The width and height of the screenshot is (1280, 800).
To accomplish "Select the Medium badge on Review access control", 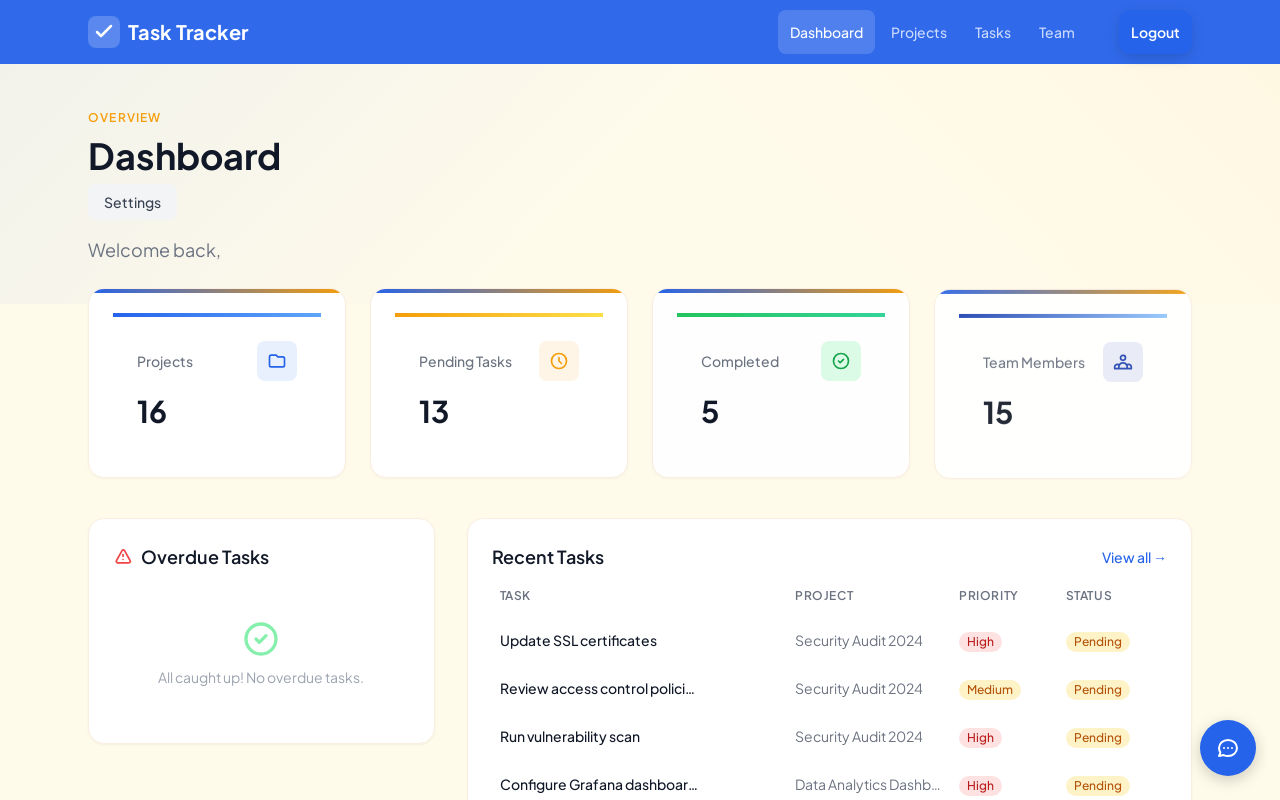I will click(990, 689).
